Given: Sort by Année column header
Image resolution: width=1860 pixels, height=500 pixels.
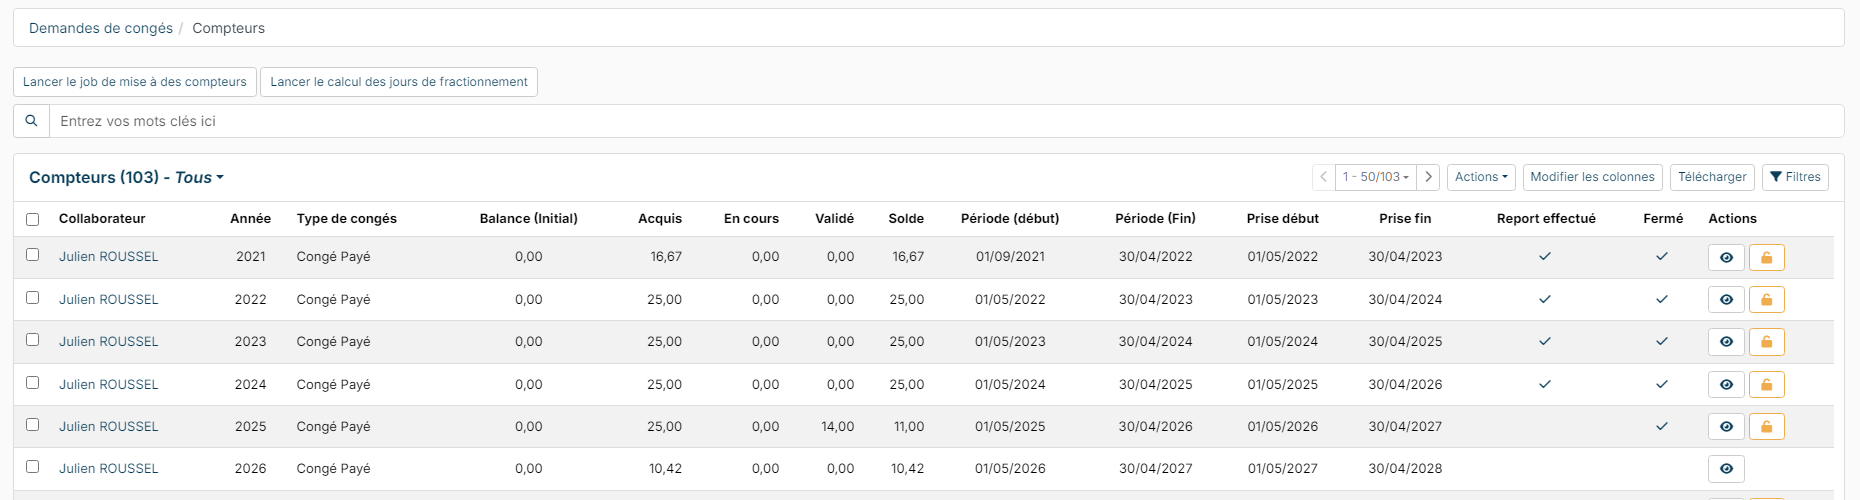Looking at the screenshot, I should tap(250, 219).
